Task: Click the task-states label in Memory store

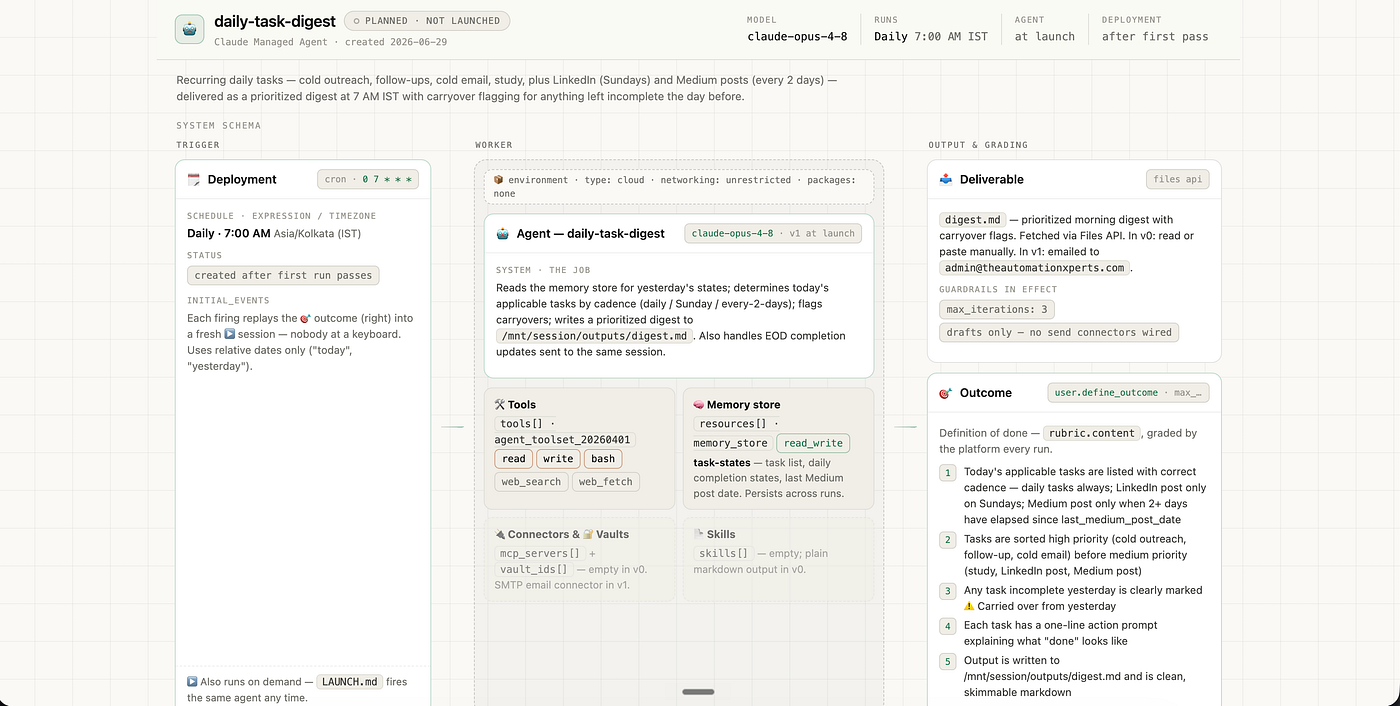Action: (x=722, y=463)
